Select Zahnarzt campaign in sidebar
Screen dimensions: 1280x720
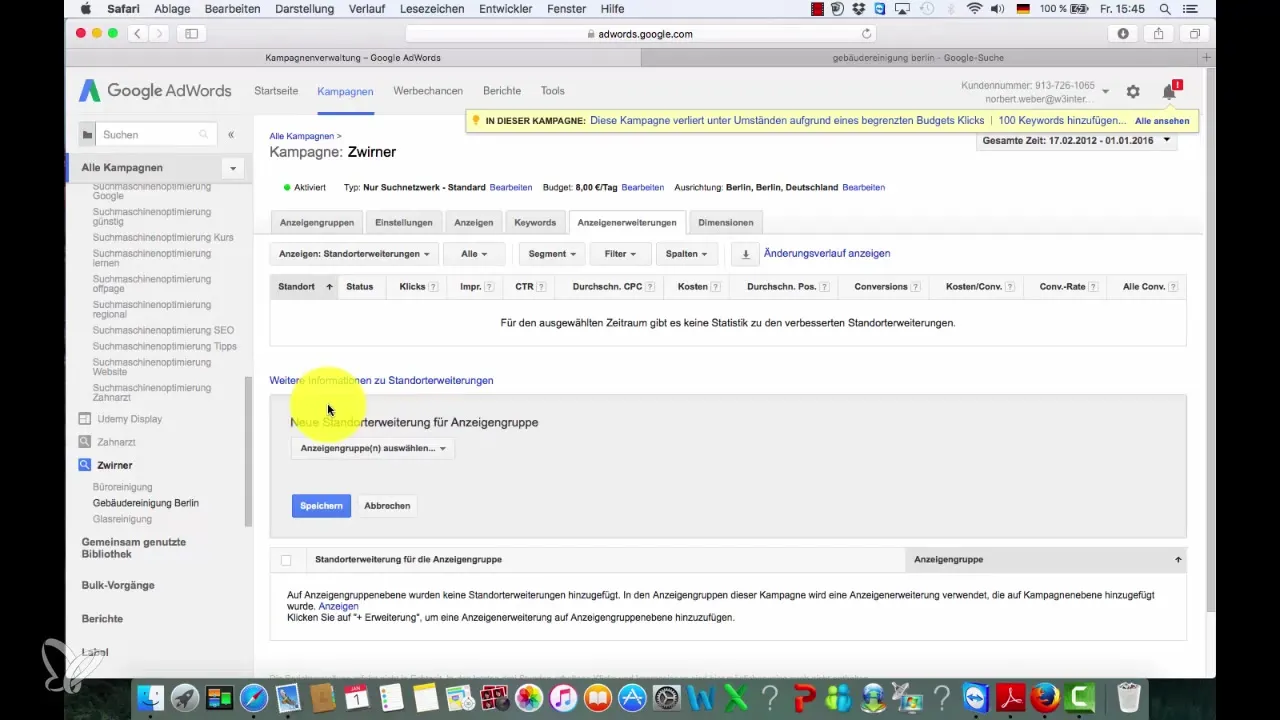[116, 441]
